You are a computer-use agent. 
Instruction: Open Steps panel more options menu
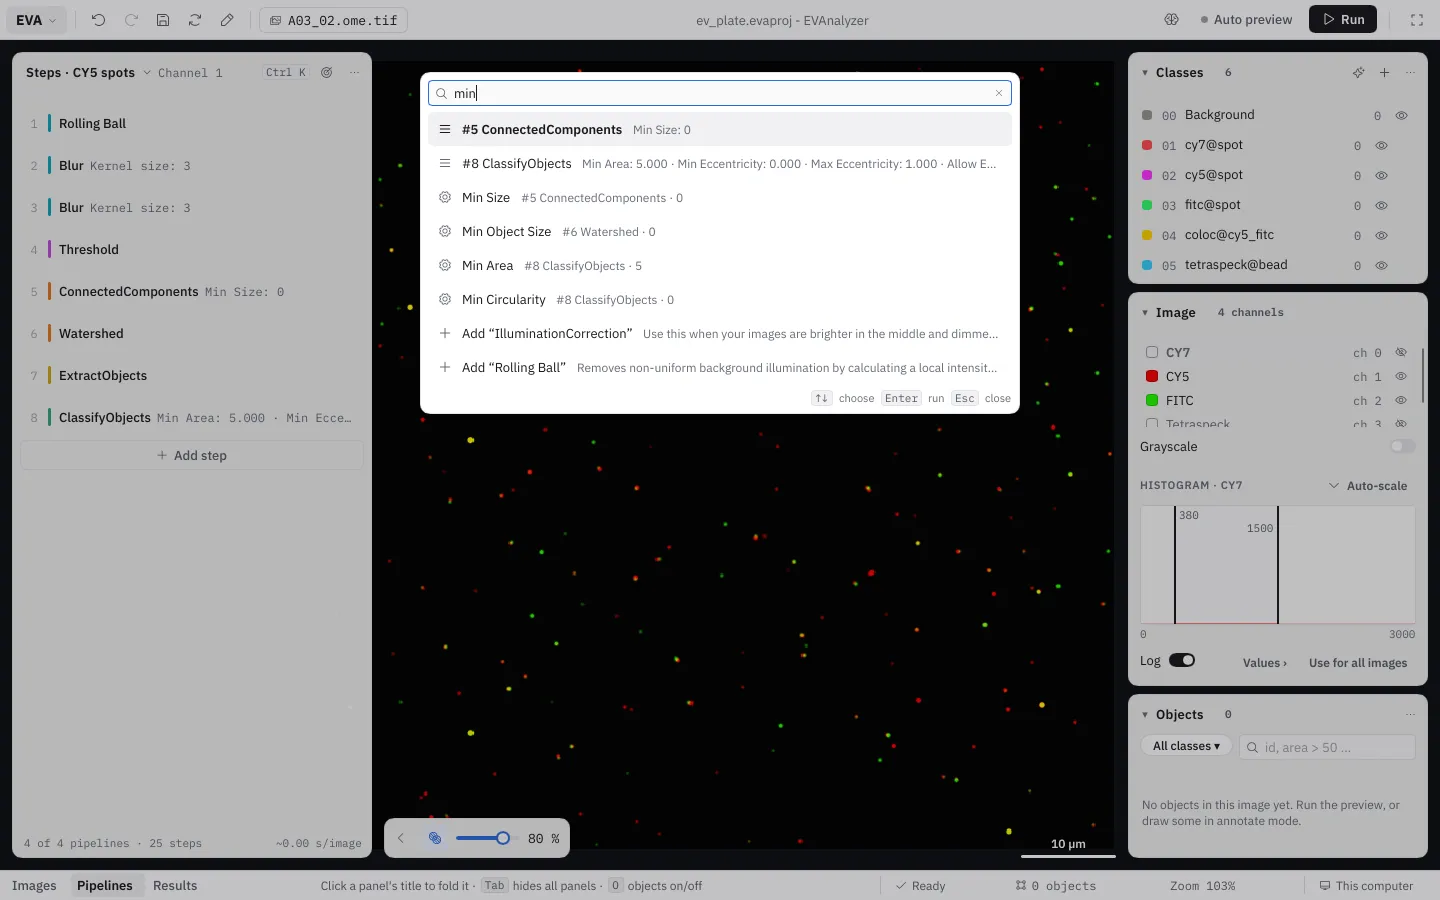click(354, 72)
